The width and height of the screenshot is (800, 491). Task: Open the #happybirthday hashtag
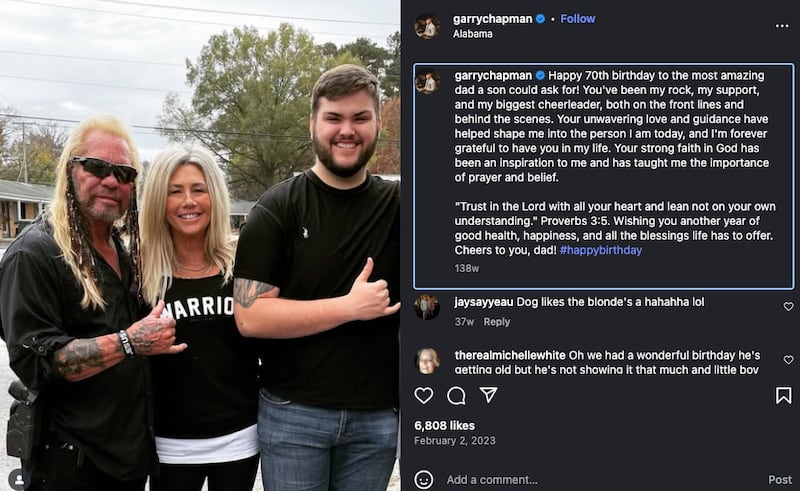(601, 250)
